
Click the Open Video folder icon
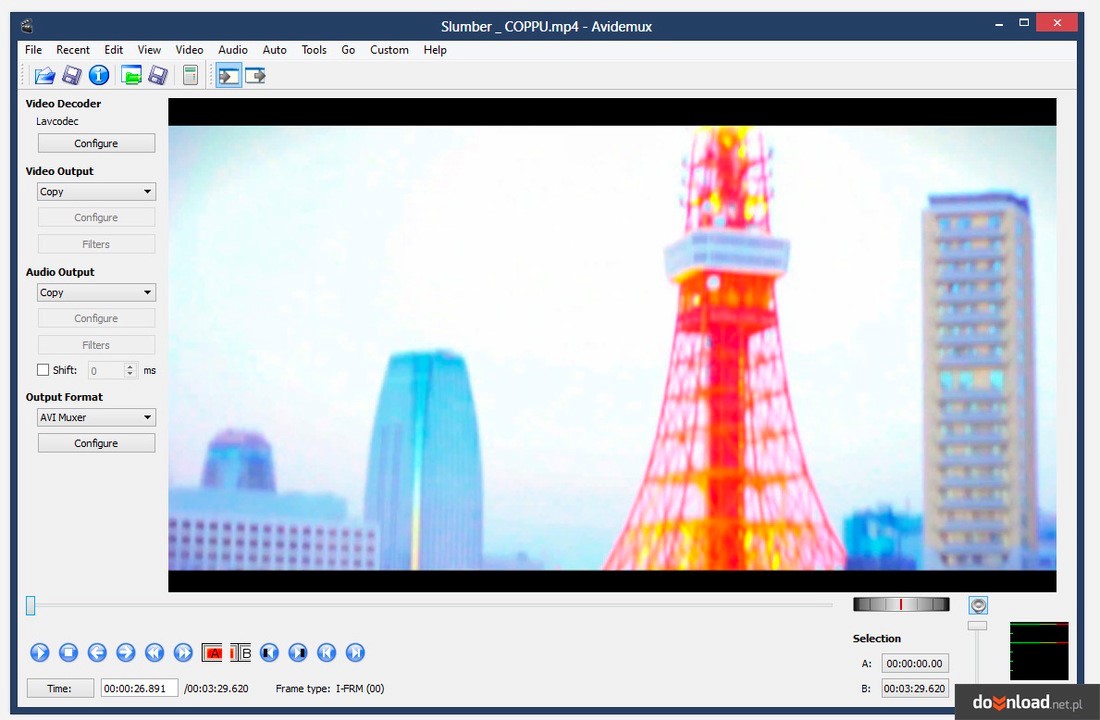click(44, 75)
